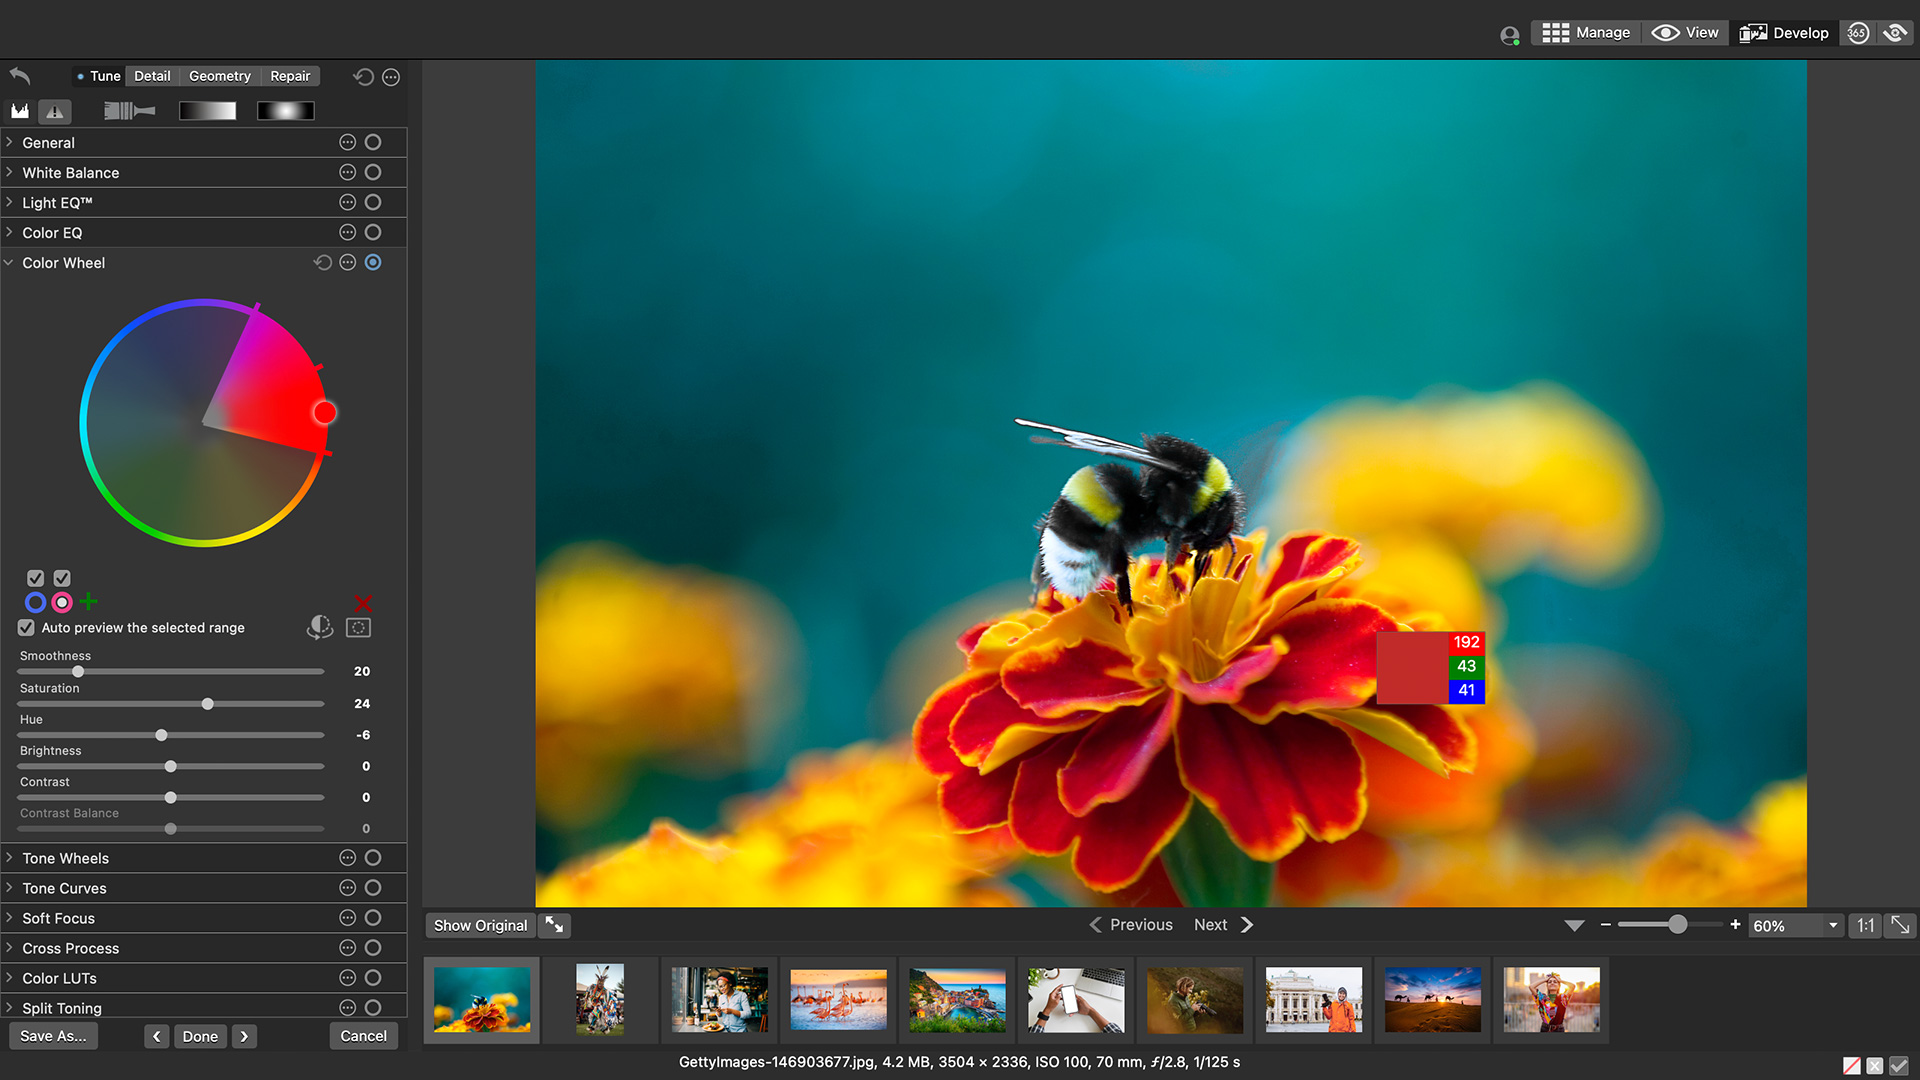Image resolution: width=1920 pixels, height=1080 pixels.
Task: Click the Done button
Action: pos(200,1036)
